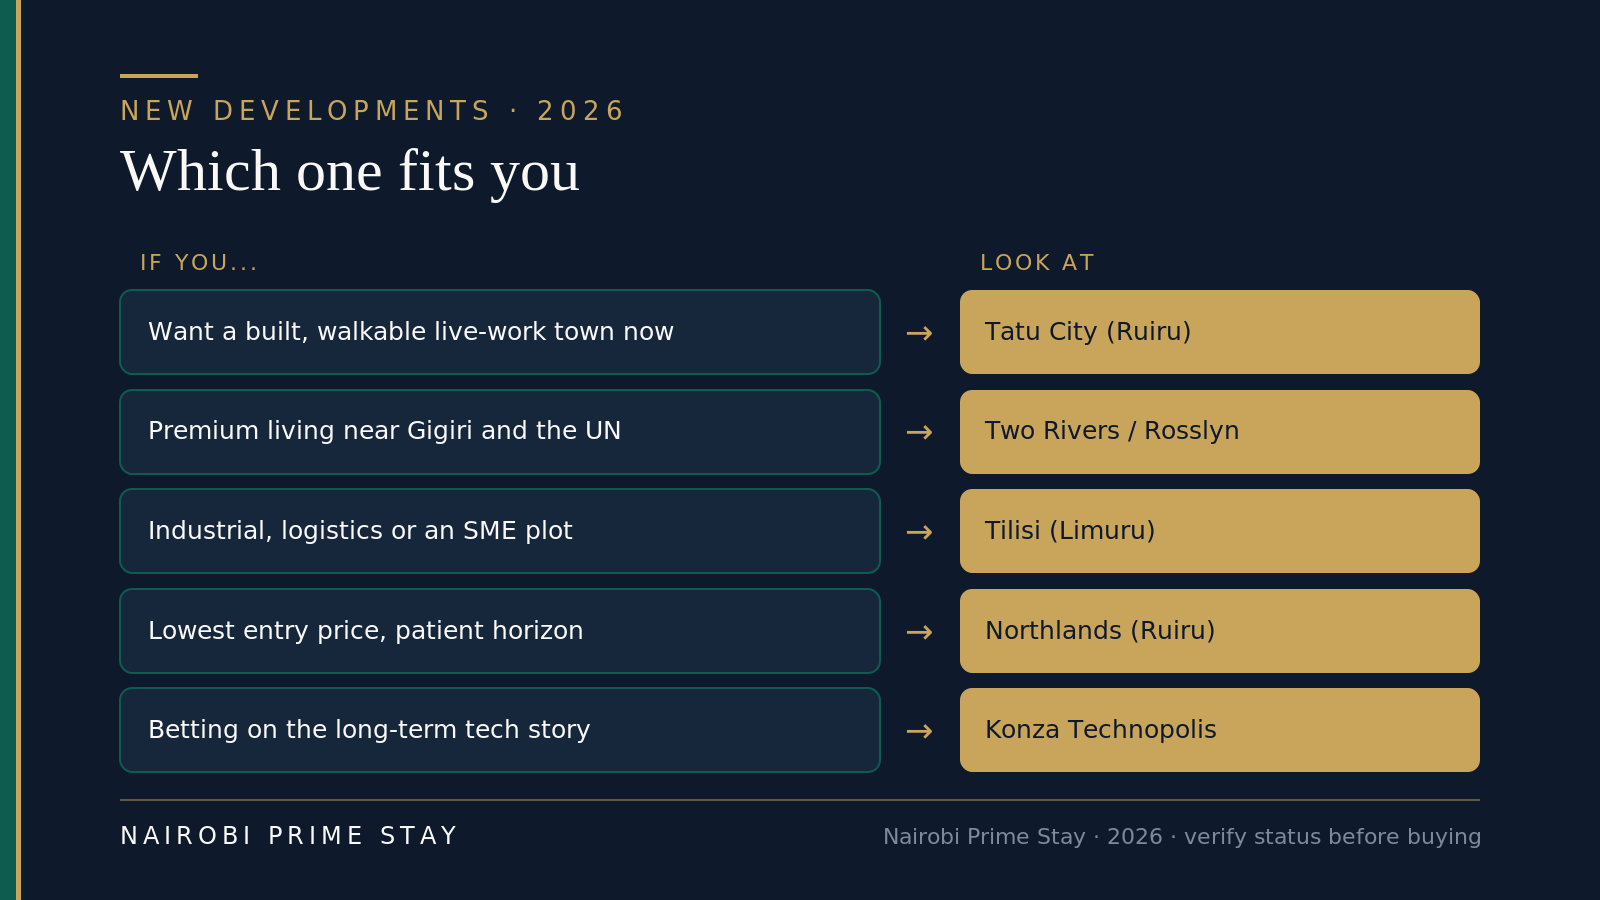Choose the Northlands (Ruiru) card
Image resolution: width=1600 pixels, height=900 pixels.
coord(1220,631)
